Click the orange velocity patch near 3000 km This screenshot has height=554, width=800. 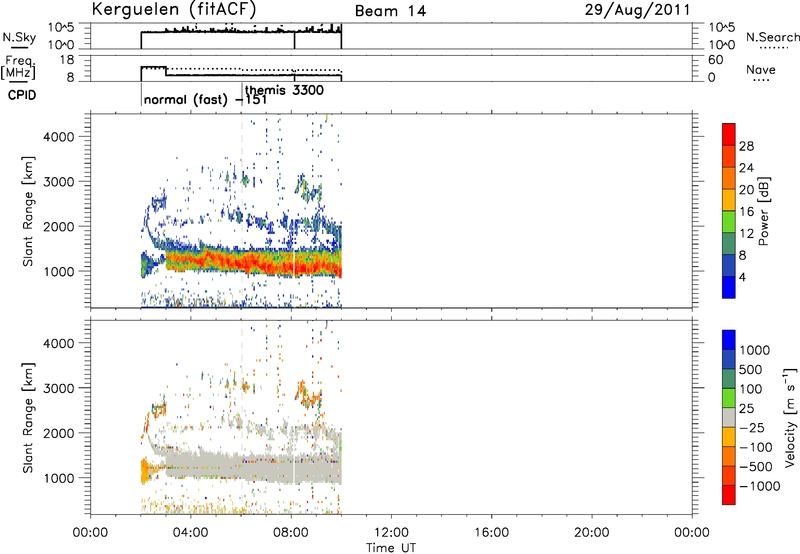[308, 394]
